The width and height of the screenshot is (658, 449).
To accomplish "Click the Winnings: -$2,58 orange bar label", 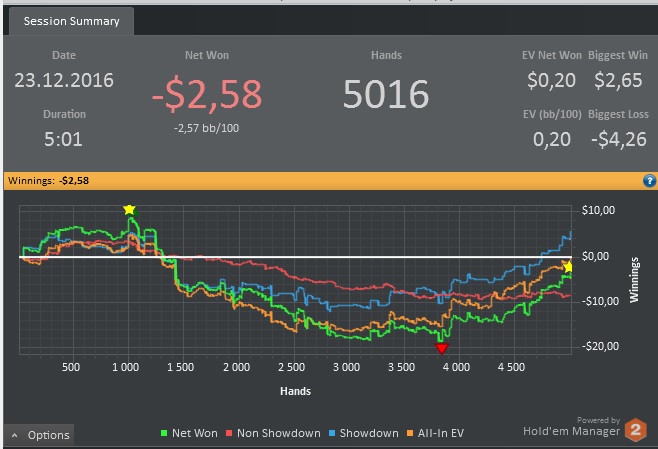I will [48, 181].
